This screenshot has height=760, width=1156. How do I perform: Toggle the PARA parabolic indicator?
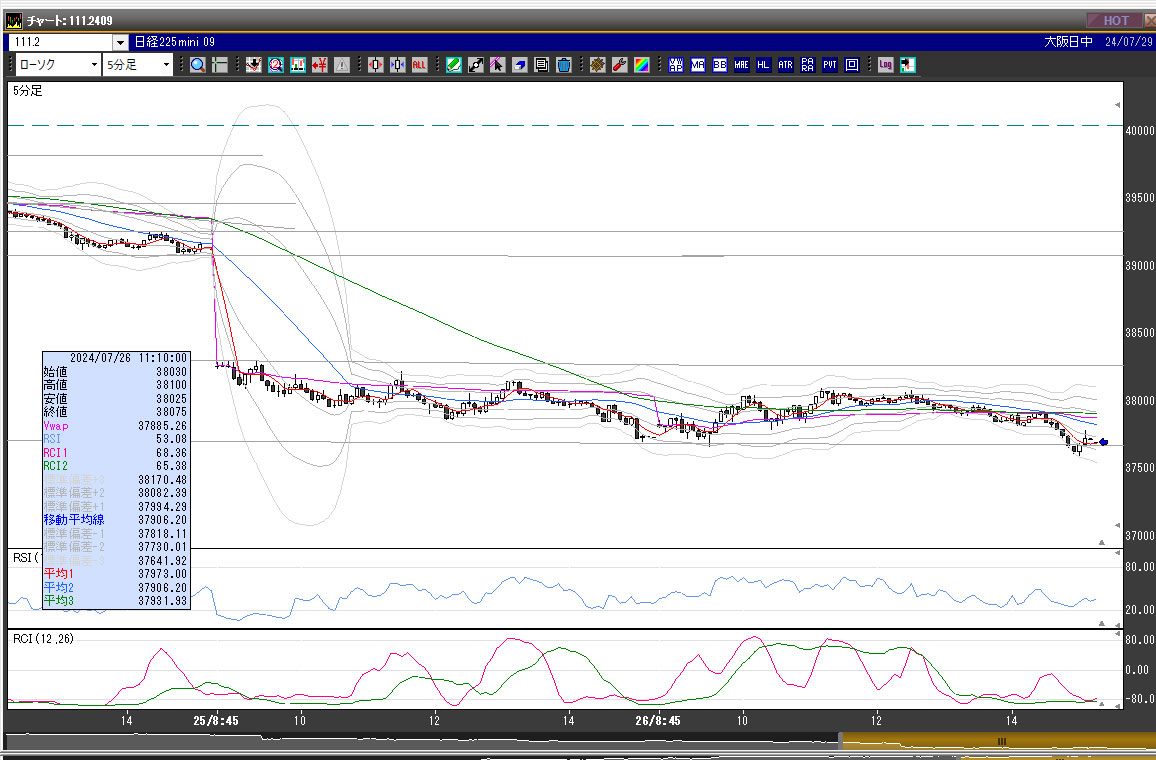pos(807,65)
